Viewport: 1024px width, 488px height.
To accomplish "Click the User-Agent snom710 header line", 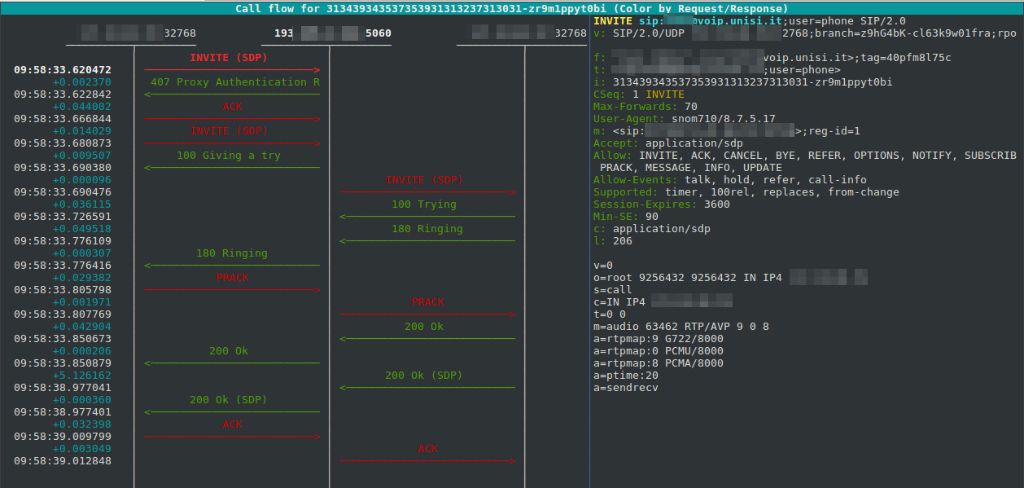I will (684, 119).
